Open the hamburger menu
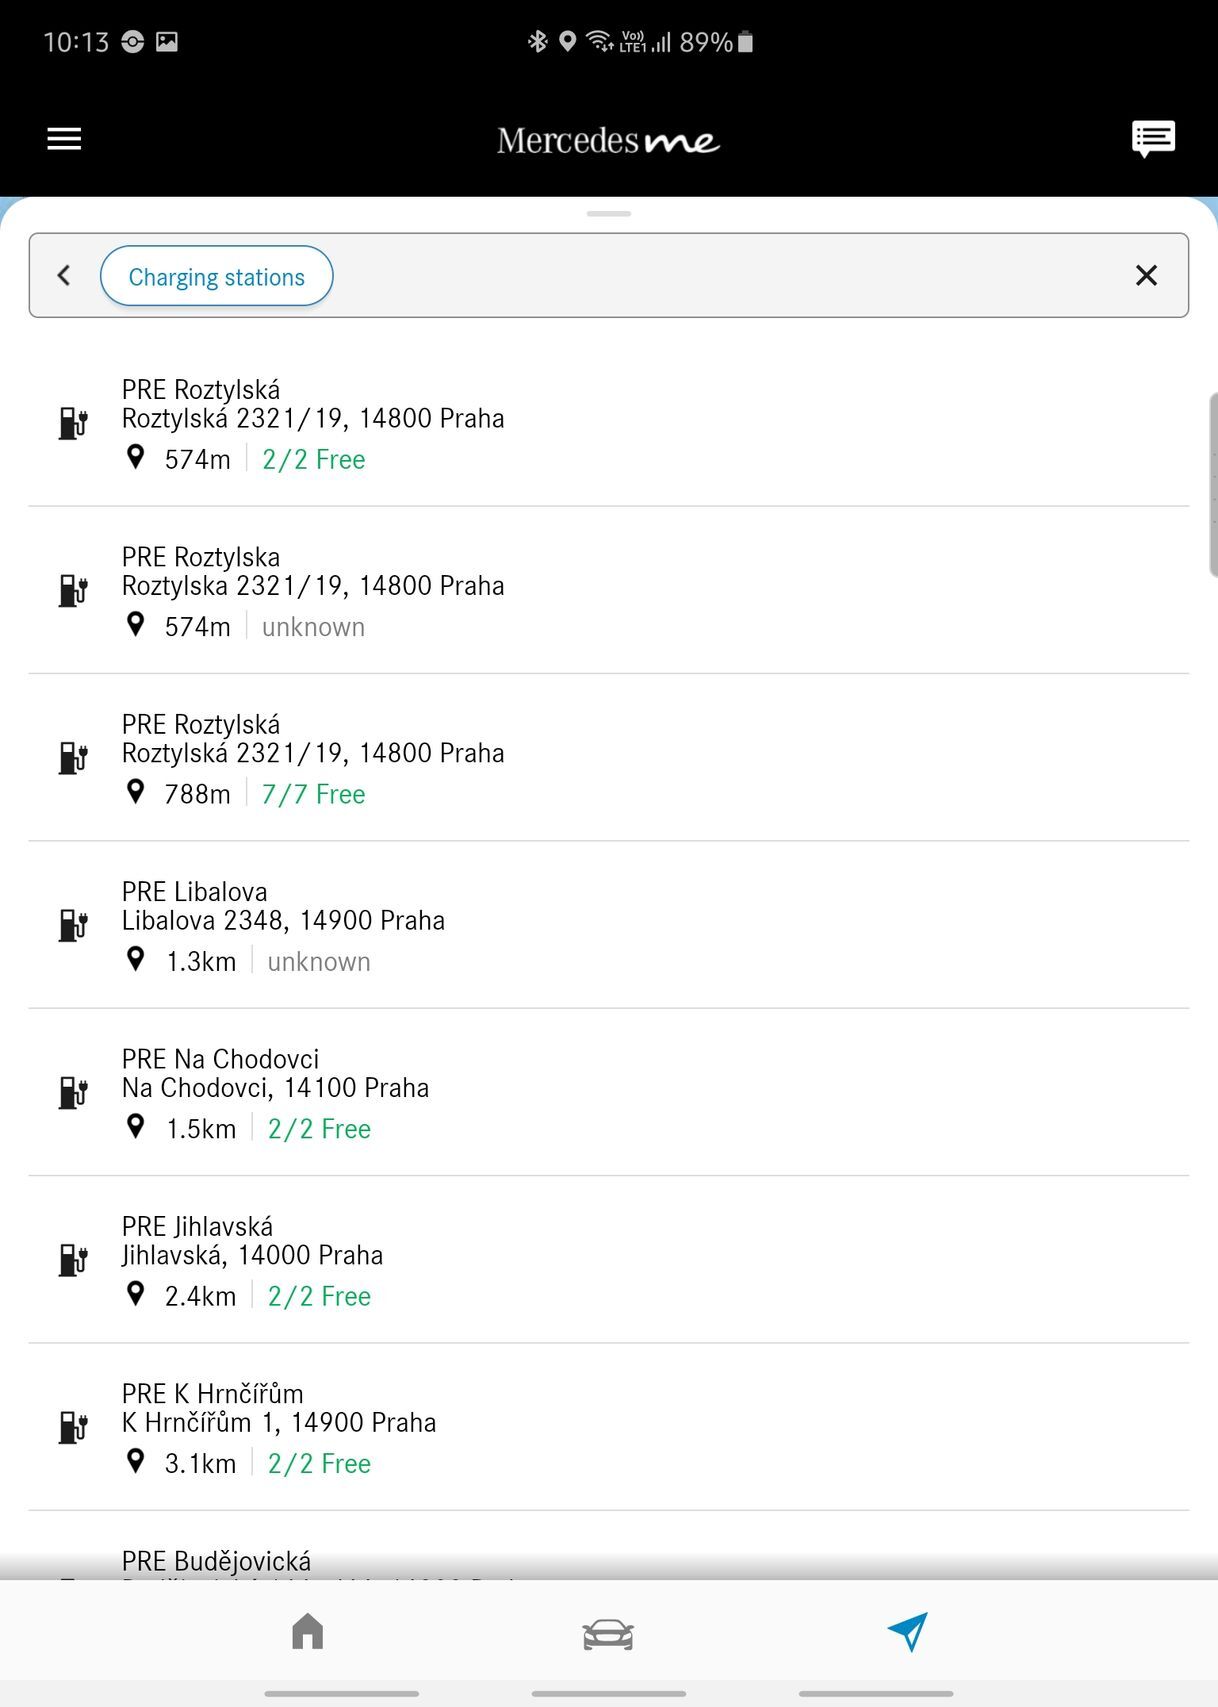Image resolution: width=1218 pixels, height=1707 pixels. click(64, 139)
